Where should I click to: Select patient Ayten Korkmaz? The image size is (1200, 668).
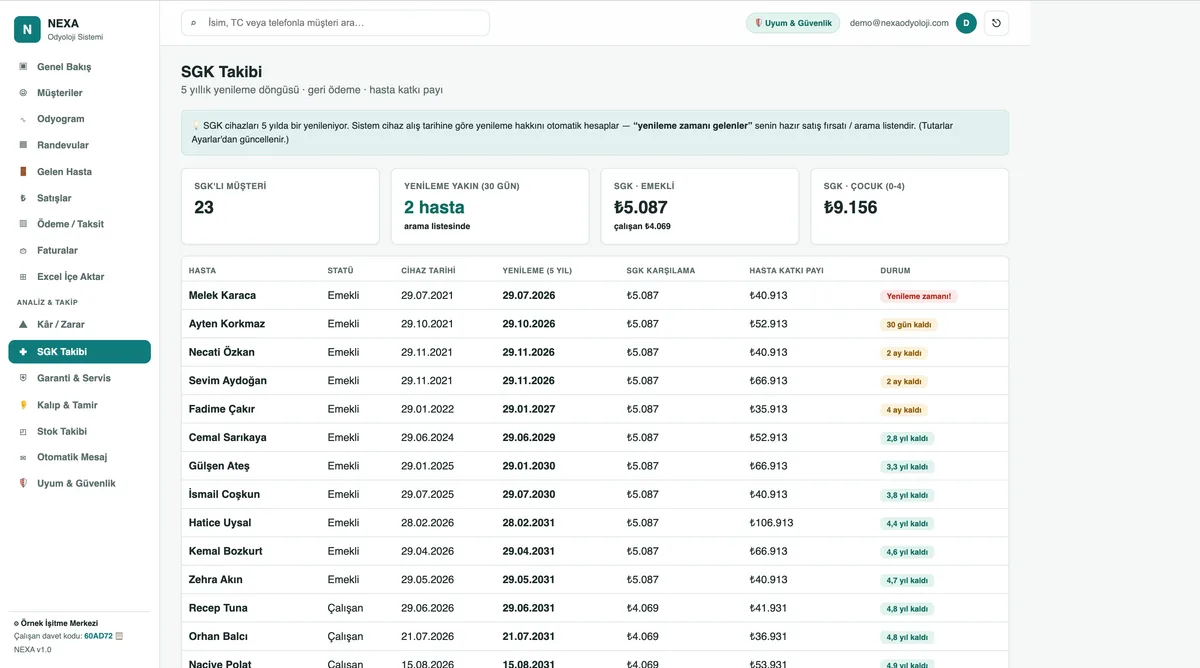pos(227,324)
